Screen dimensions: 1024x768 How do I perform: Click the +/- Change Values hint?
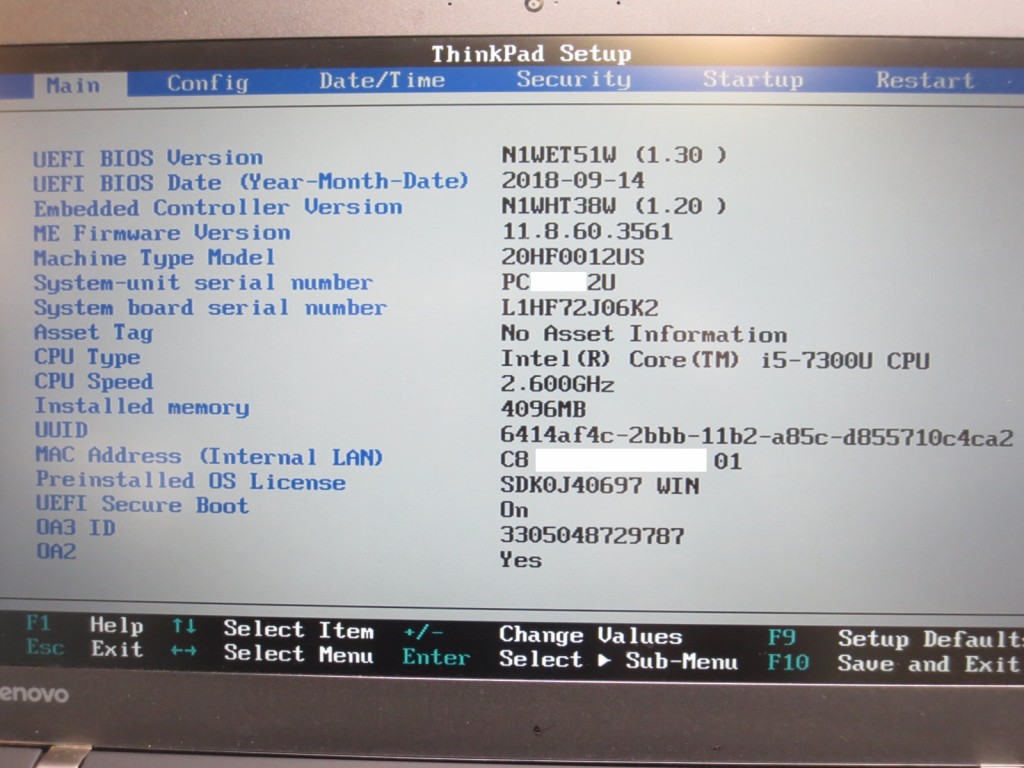coord(543,635)
